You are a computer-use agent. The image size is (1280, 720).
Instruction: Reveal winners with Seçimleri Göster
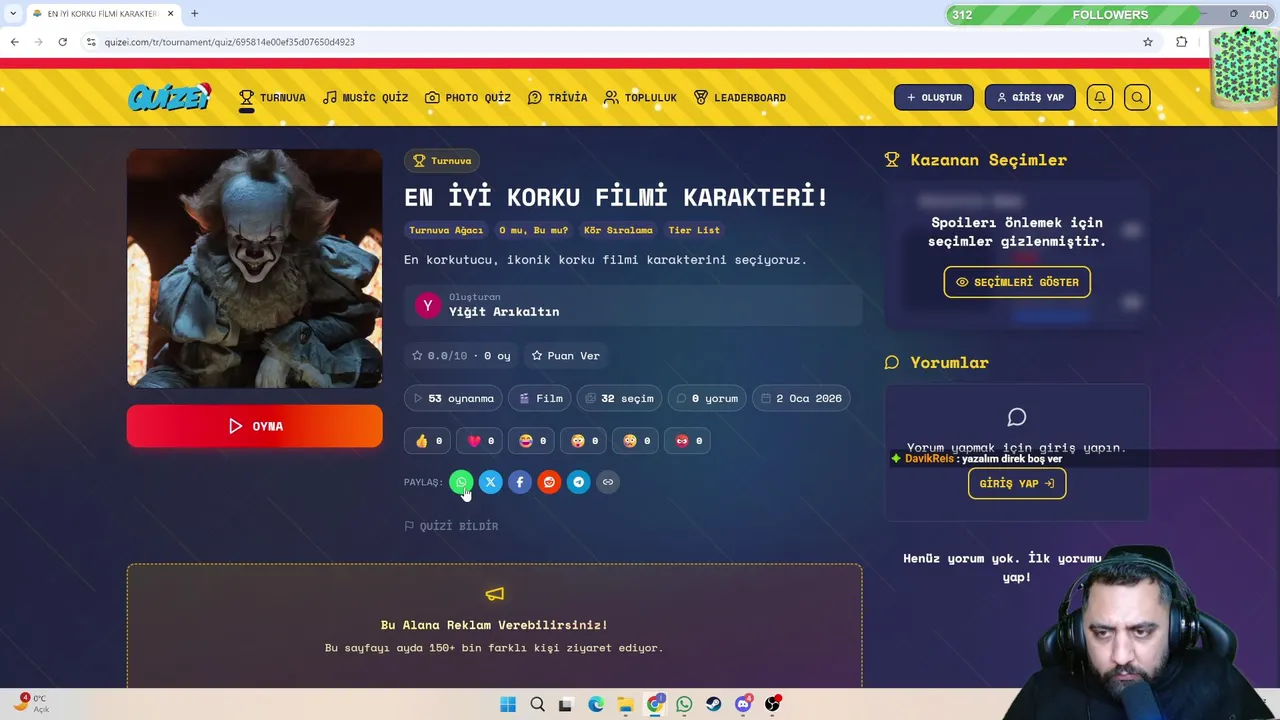(x=1017, y=282)
